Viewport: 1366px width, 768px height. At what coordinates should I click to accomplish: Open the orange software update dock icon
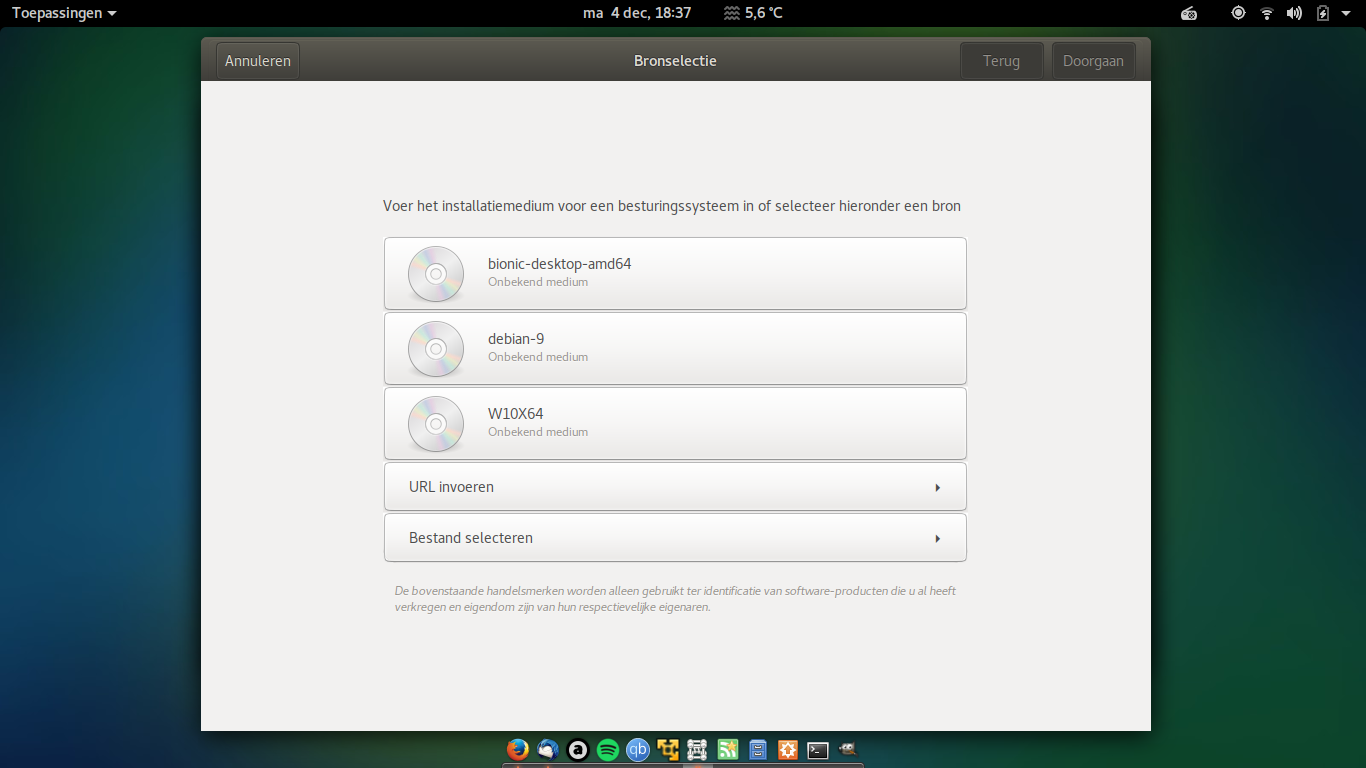[788, 749]
